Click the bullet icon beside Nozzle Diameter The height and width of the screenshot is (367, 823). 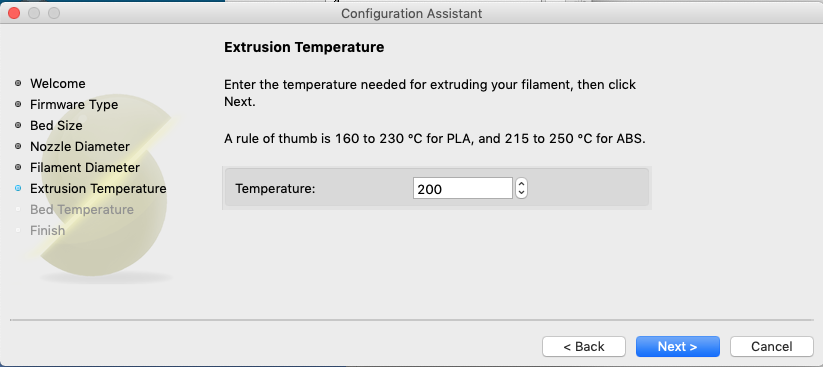18,146
